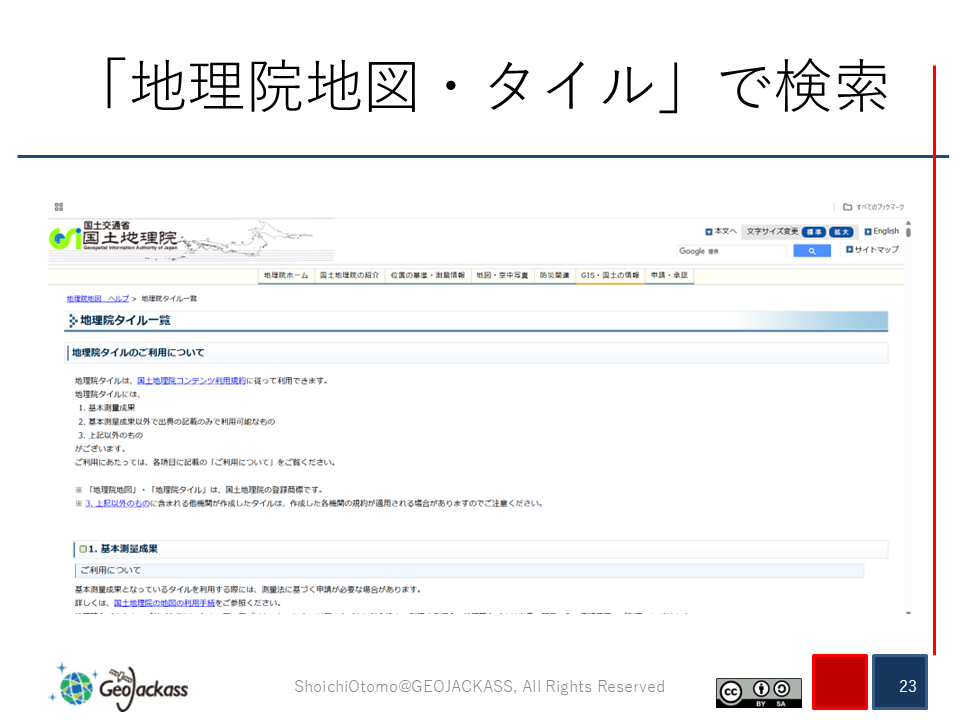
Task: Open the GIS・国土の情報 menu tab
Action: point(609,275)
